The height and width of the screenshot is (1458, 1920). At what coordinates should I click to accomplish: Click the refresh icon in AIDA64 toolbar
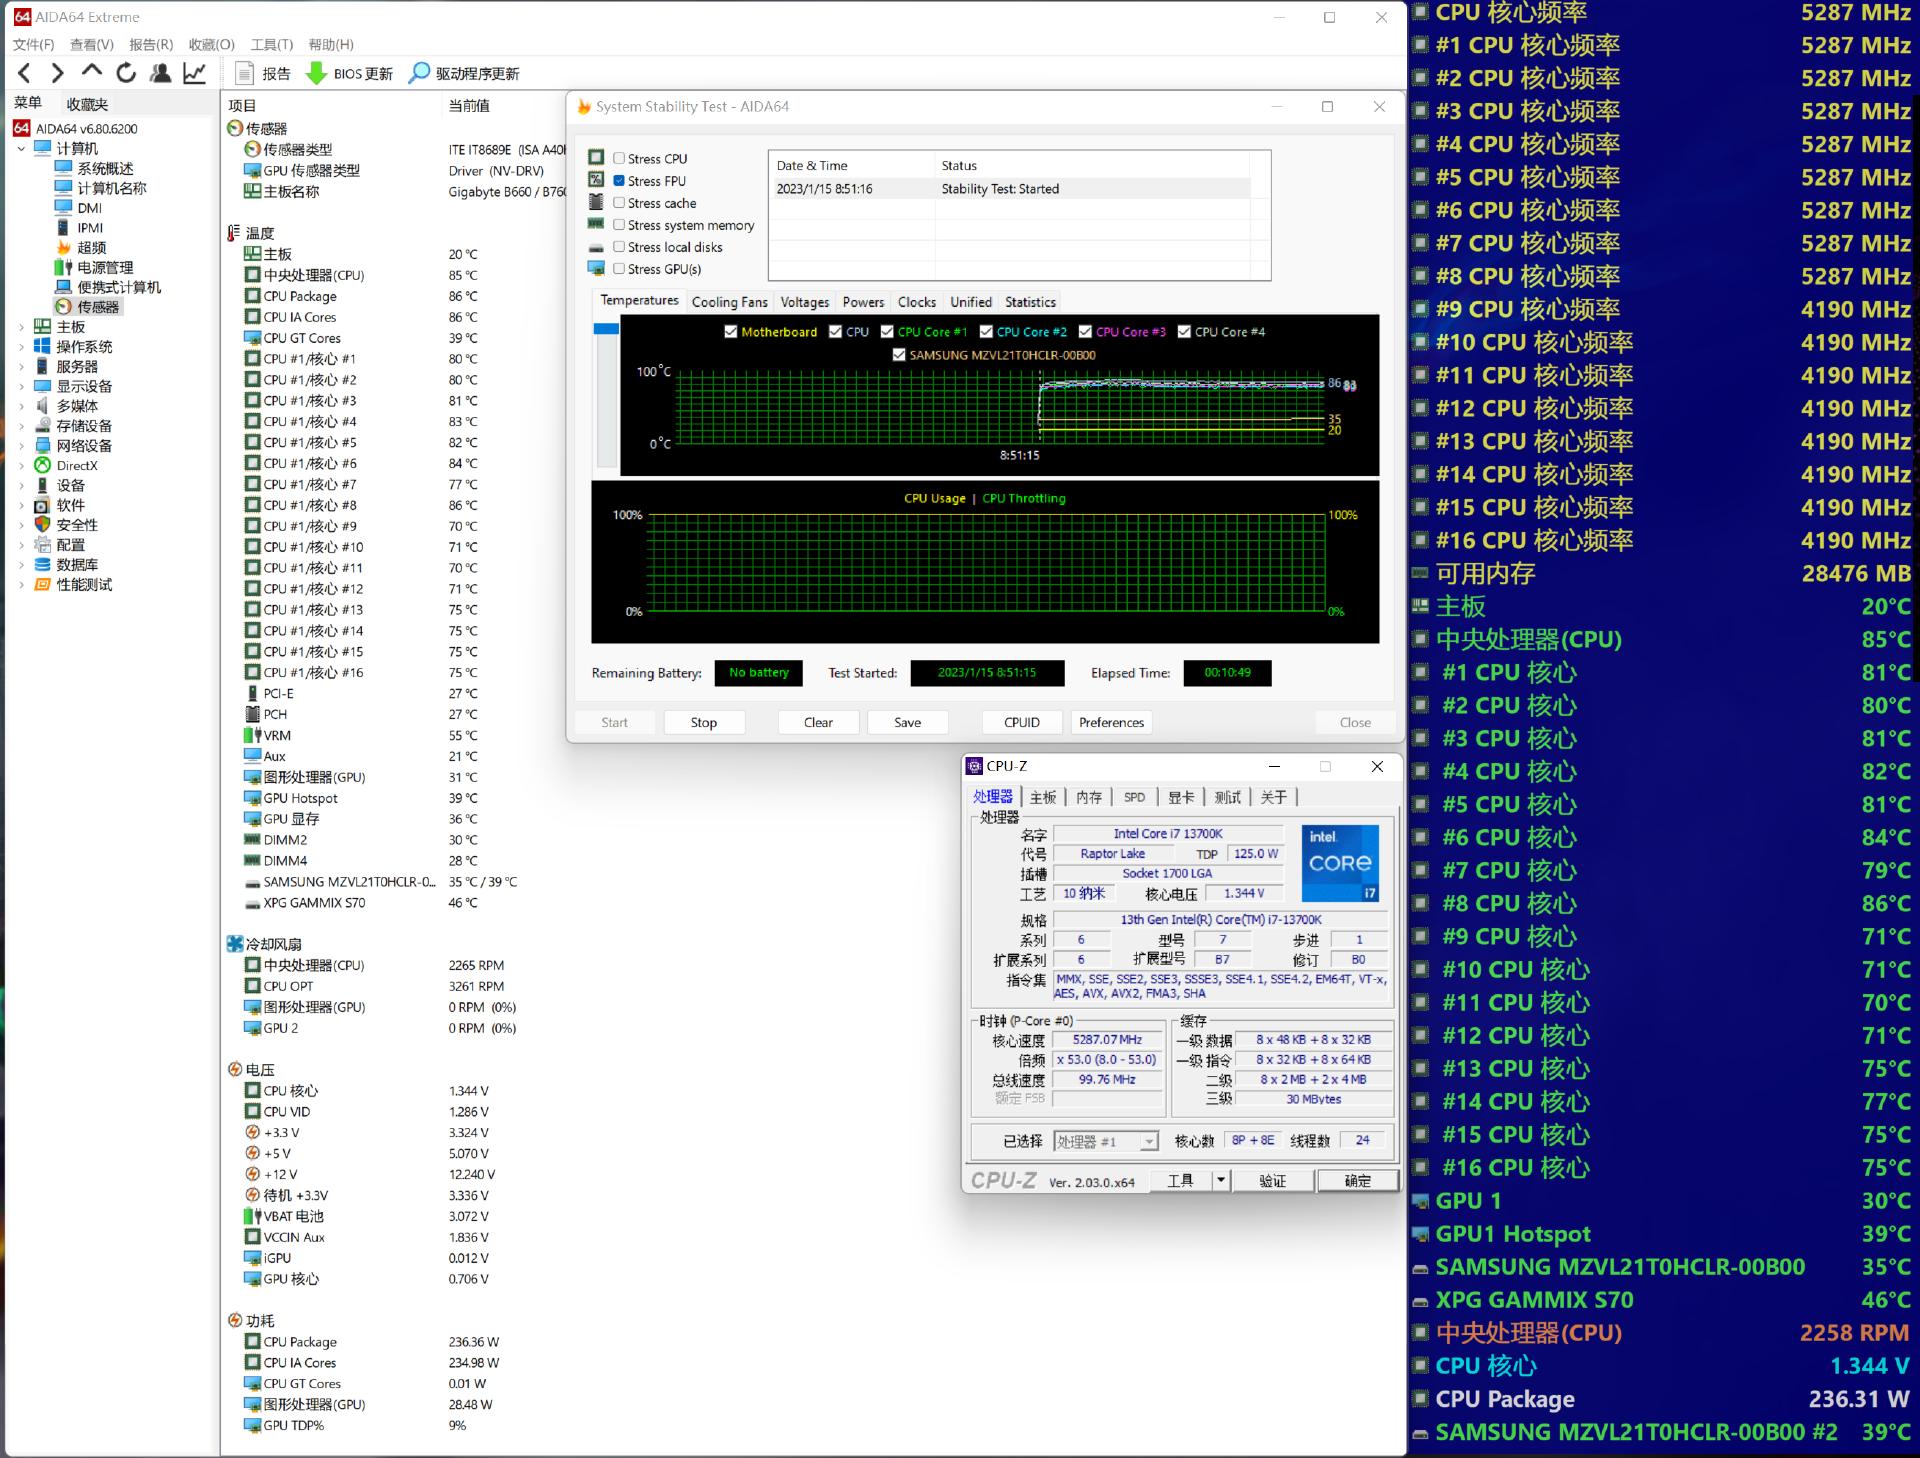point(126,73)
